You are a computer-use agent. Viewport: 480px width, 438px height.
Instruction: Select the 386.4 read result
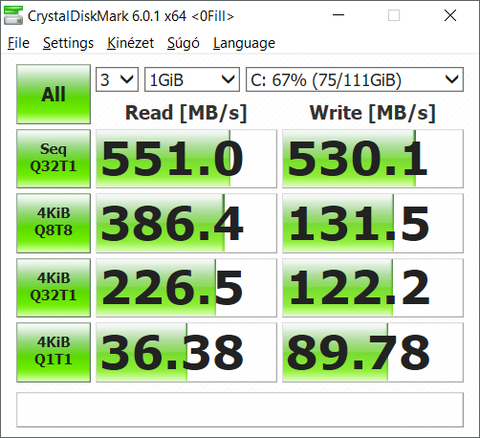pyautogui.click(x=186, y=223)
